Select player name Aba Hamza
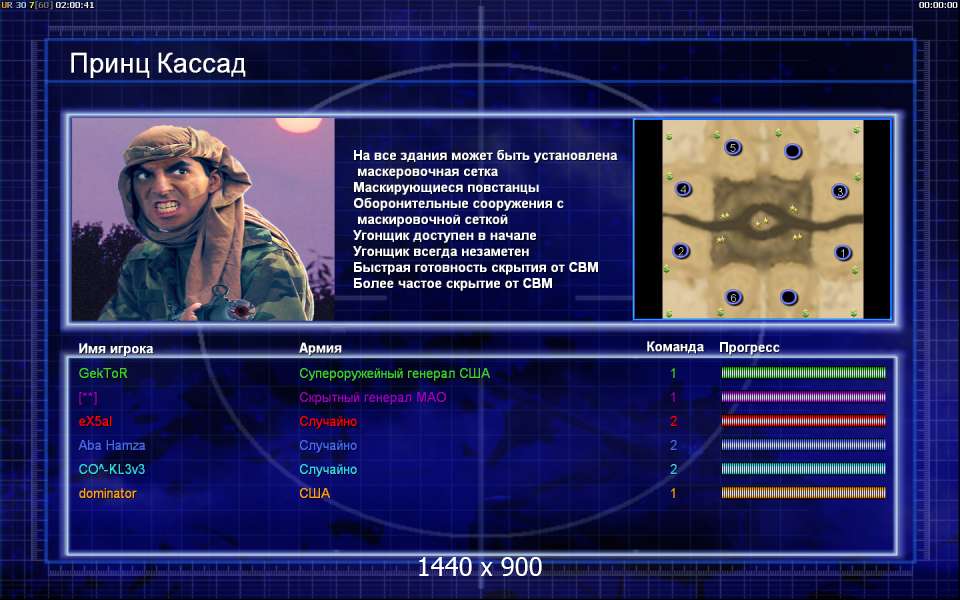This screenshot has width=960, height=600. (112, 445)
